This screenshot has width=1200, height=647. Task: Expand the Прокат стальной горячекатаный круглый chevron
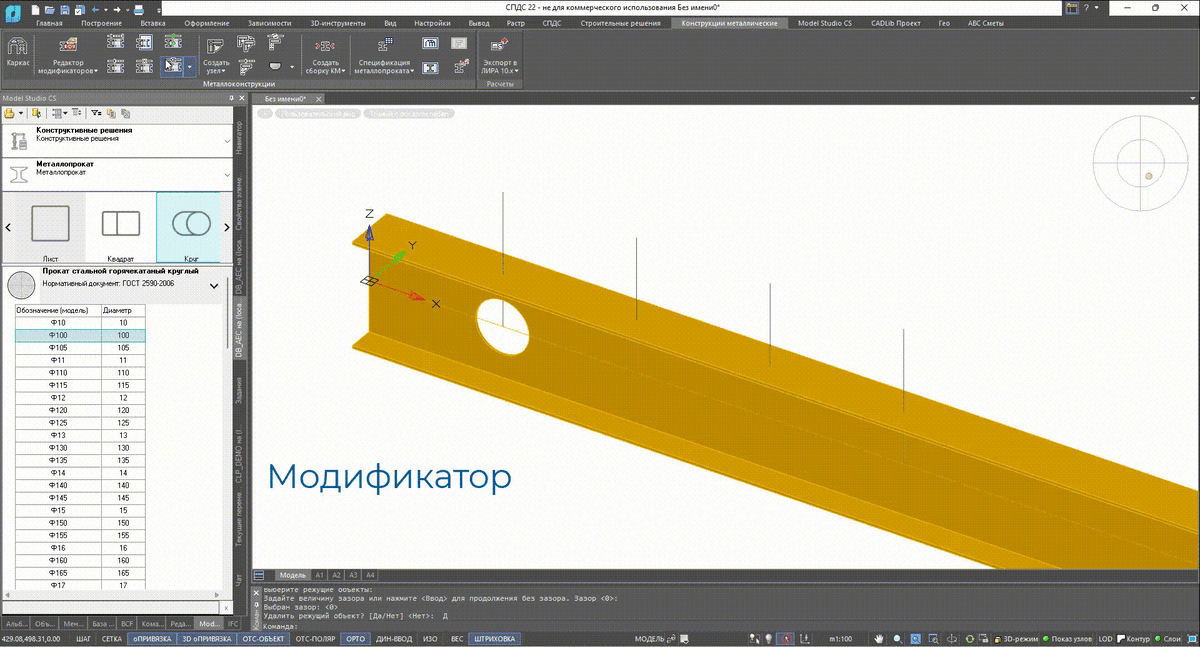(x=214, y=286)
